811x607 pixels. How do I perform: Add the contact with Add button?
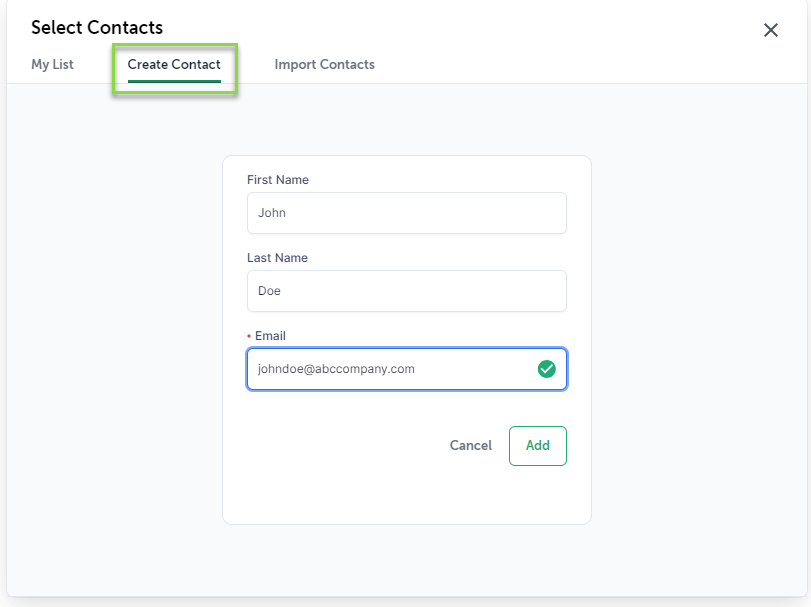[x=537, y=446]
